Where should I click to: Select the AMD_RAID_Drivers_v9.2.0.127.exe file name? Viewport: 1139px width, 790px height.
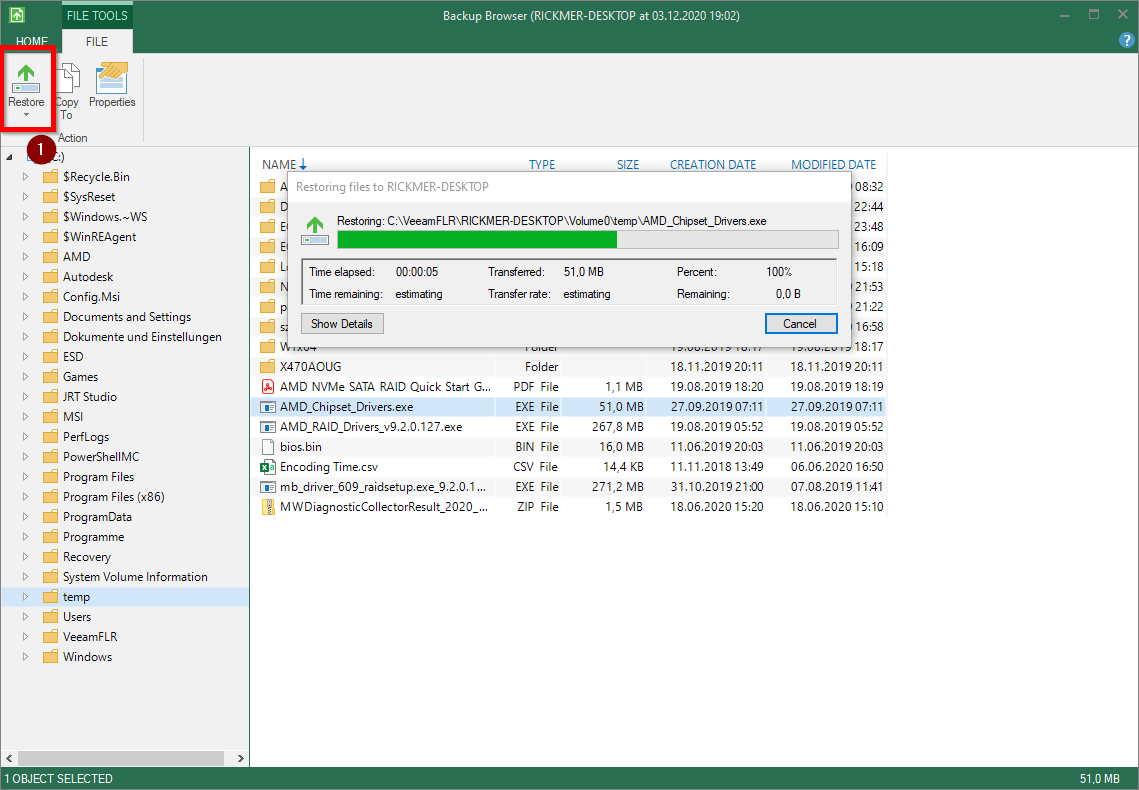click(x=370, y=427)
